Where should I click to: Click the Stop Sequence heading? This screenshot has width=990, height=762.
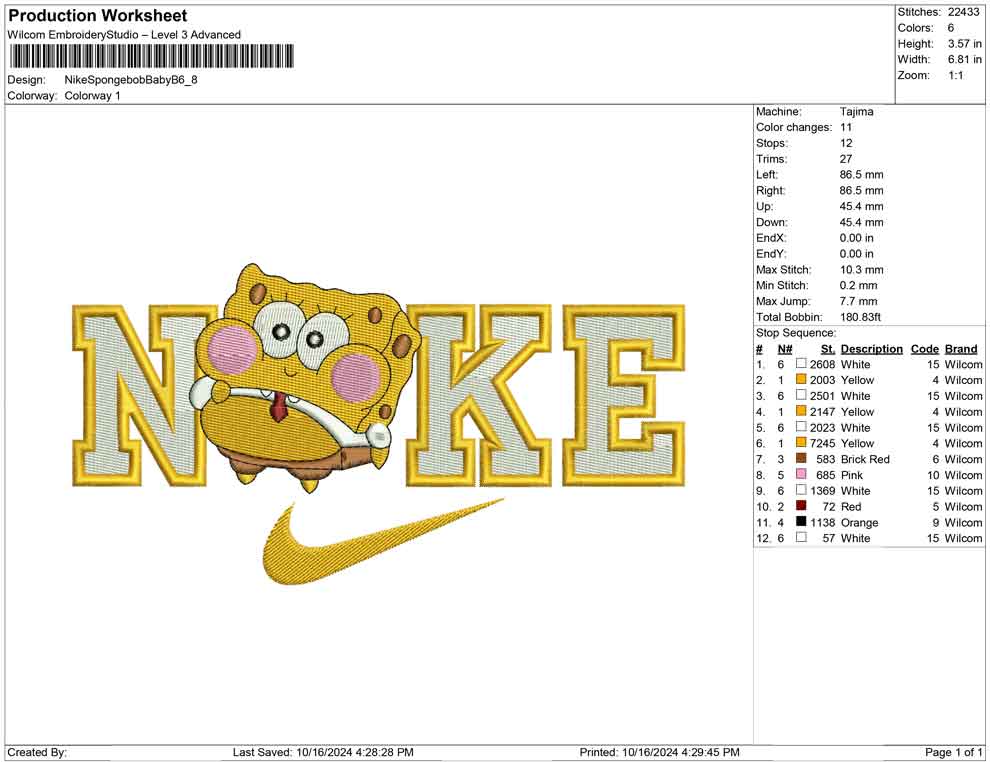796,333
